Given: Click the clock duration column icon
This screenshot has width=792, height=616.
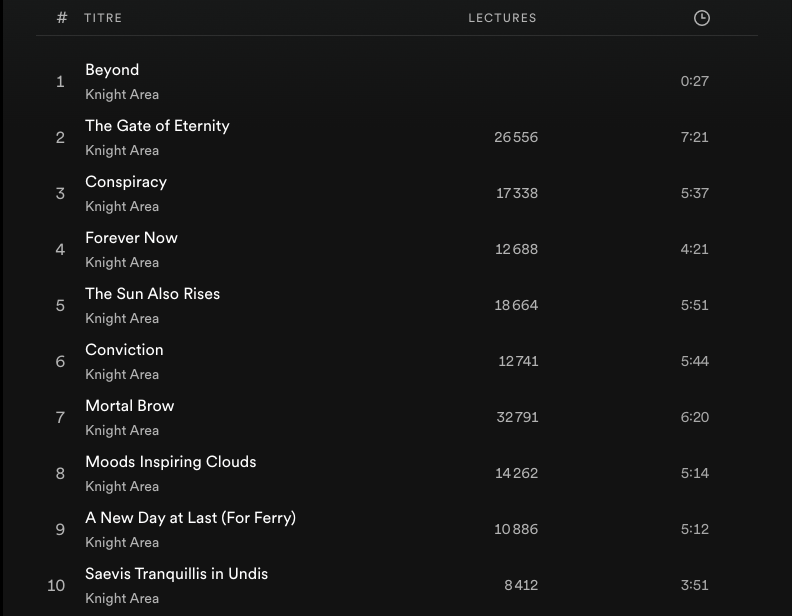Looking at the screenshot, I should click(702, 18).
